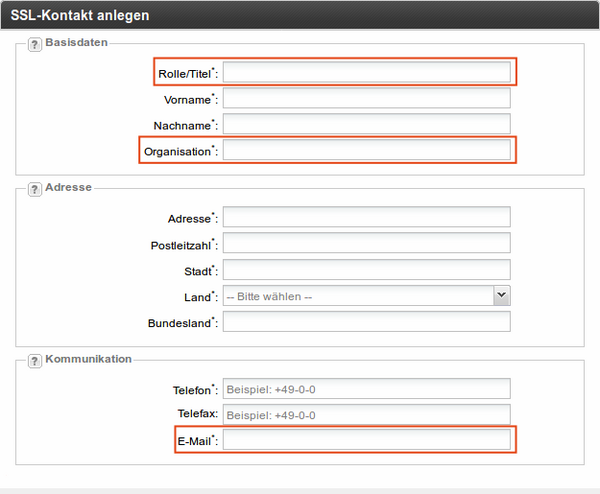Viewport: 600px width, 494px height.
Task: Click the Adresse fieldset legend label
Action: (x=68, y=187)
